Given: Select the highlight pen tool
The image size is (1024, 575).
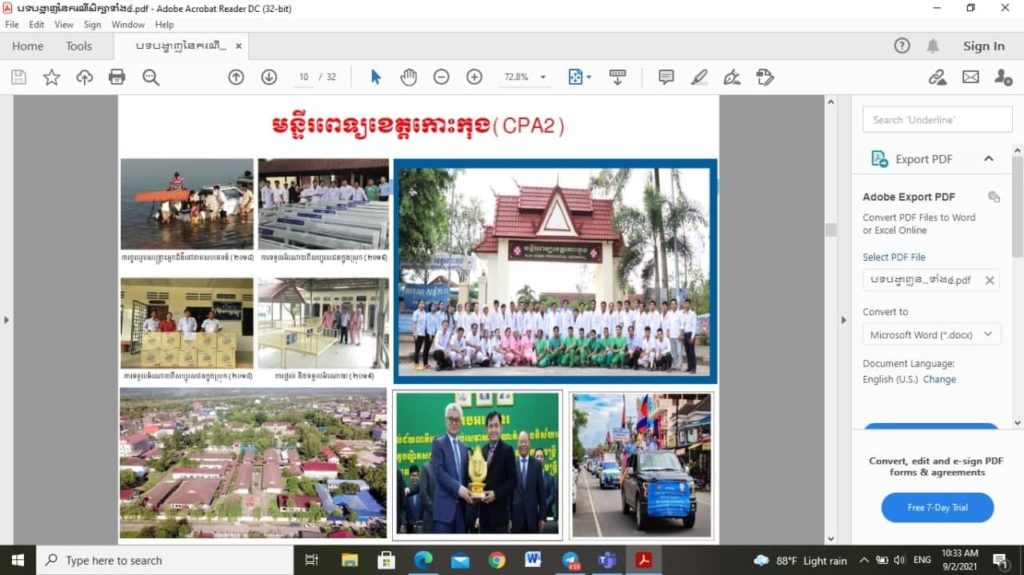Looking at the screenshot, I should point(699,77).
